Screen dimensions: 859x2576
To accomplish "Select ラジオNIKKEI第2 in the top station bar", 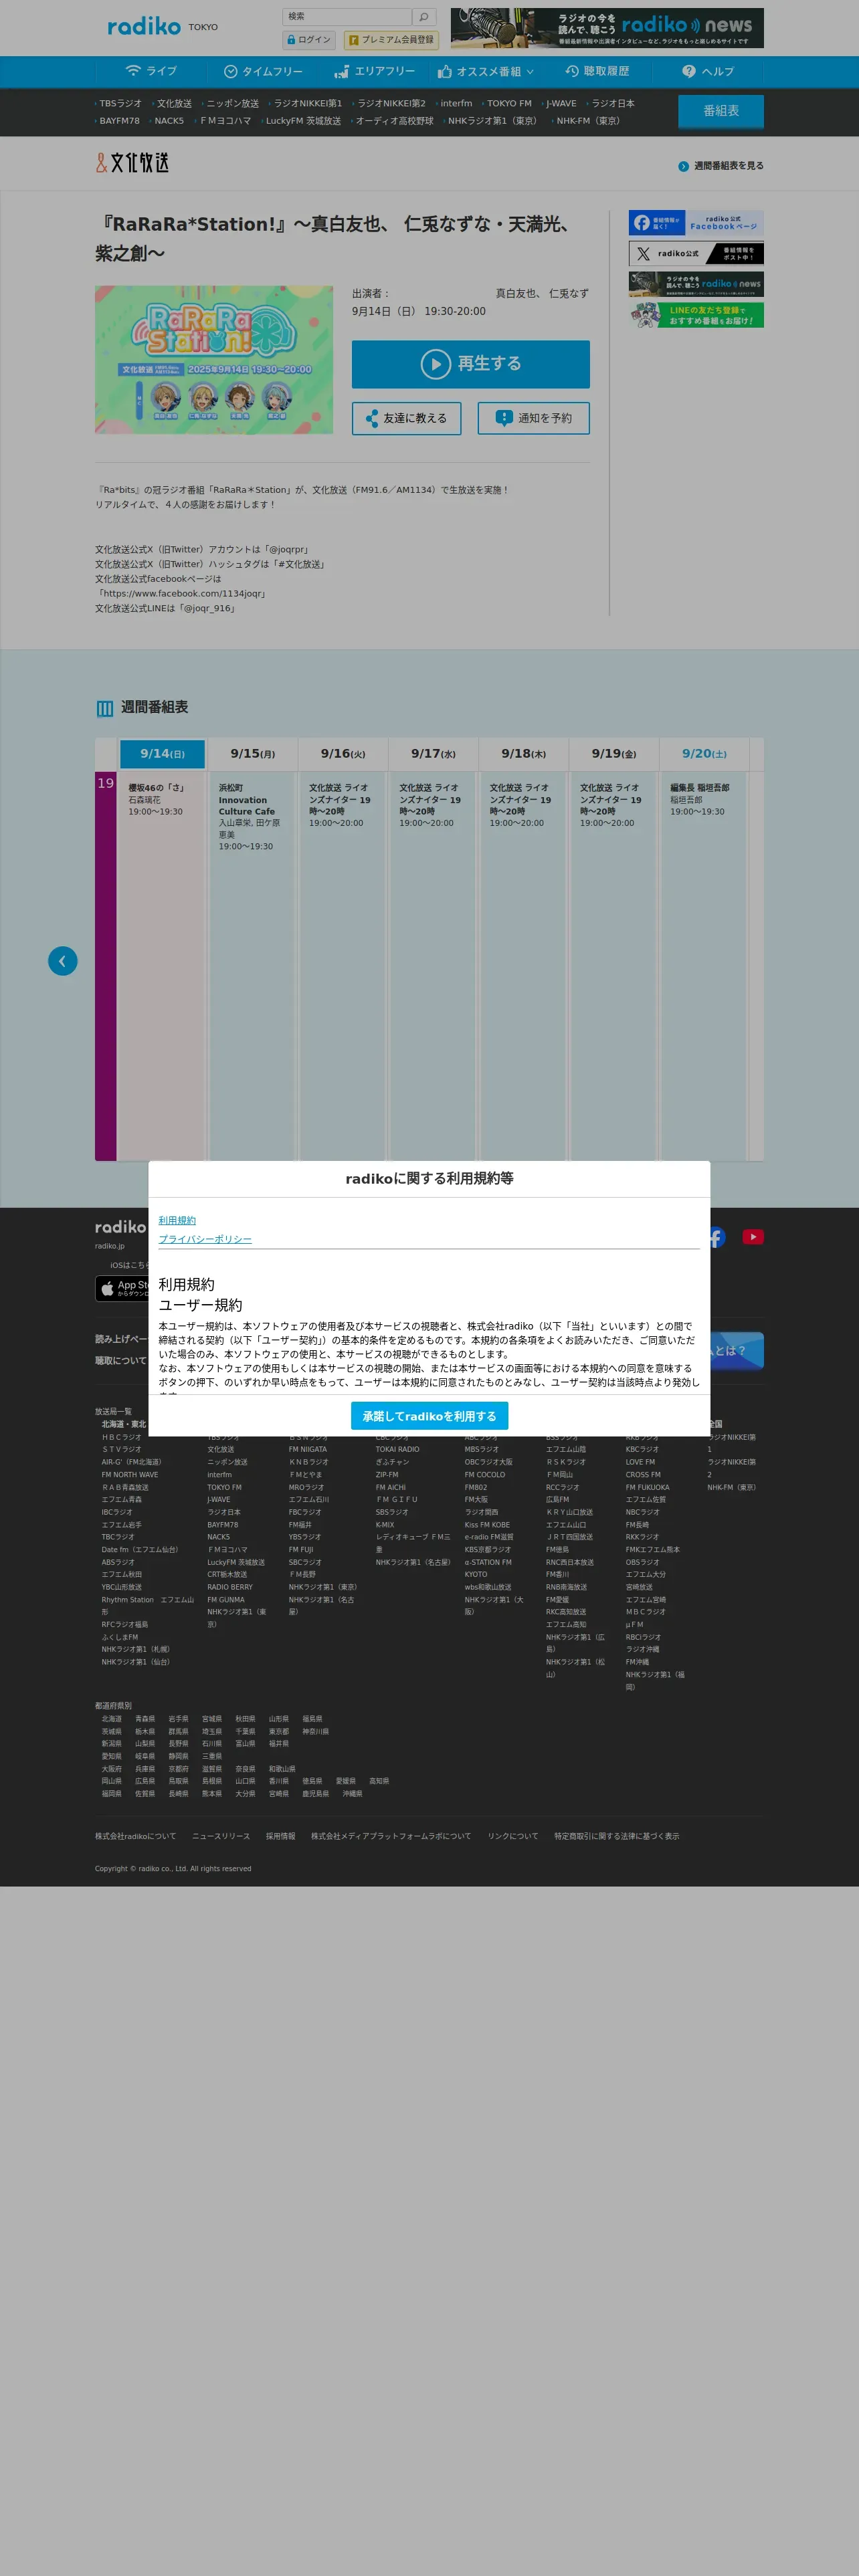I will [391, 103].
